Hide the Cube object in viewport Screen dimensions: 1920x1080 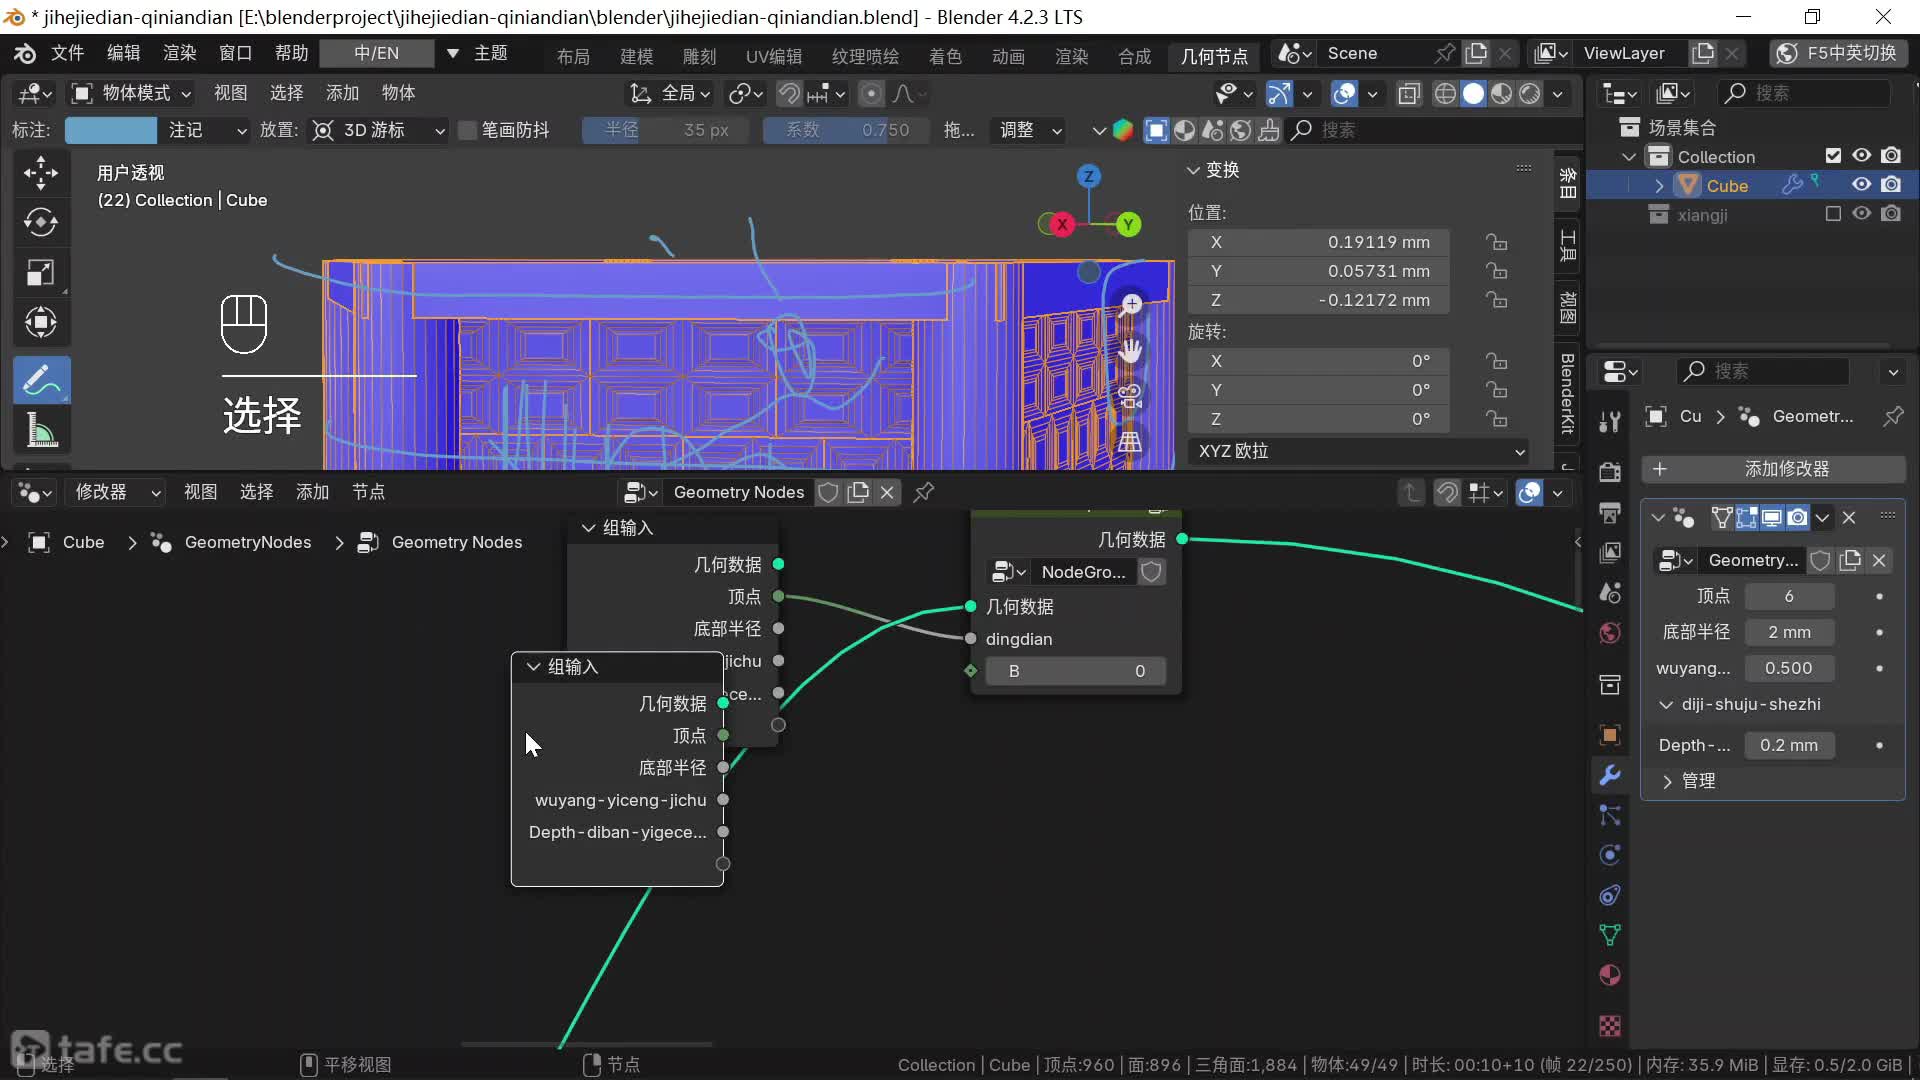coord(1861,185)
